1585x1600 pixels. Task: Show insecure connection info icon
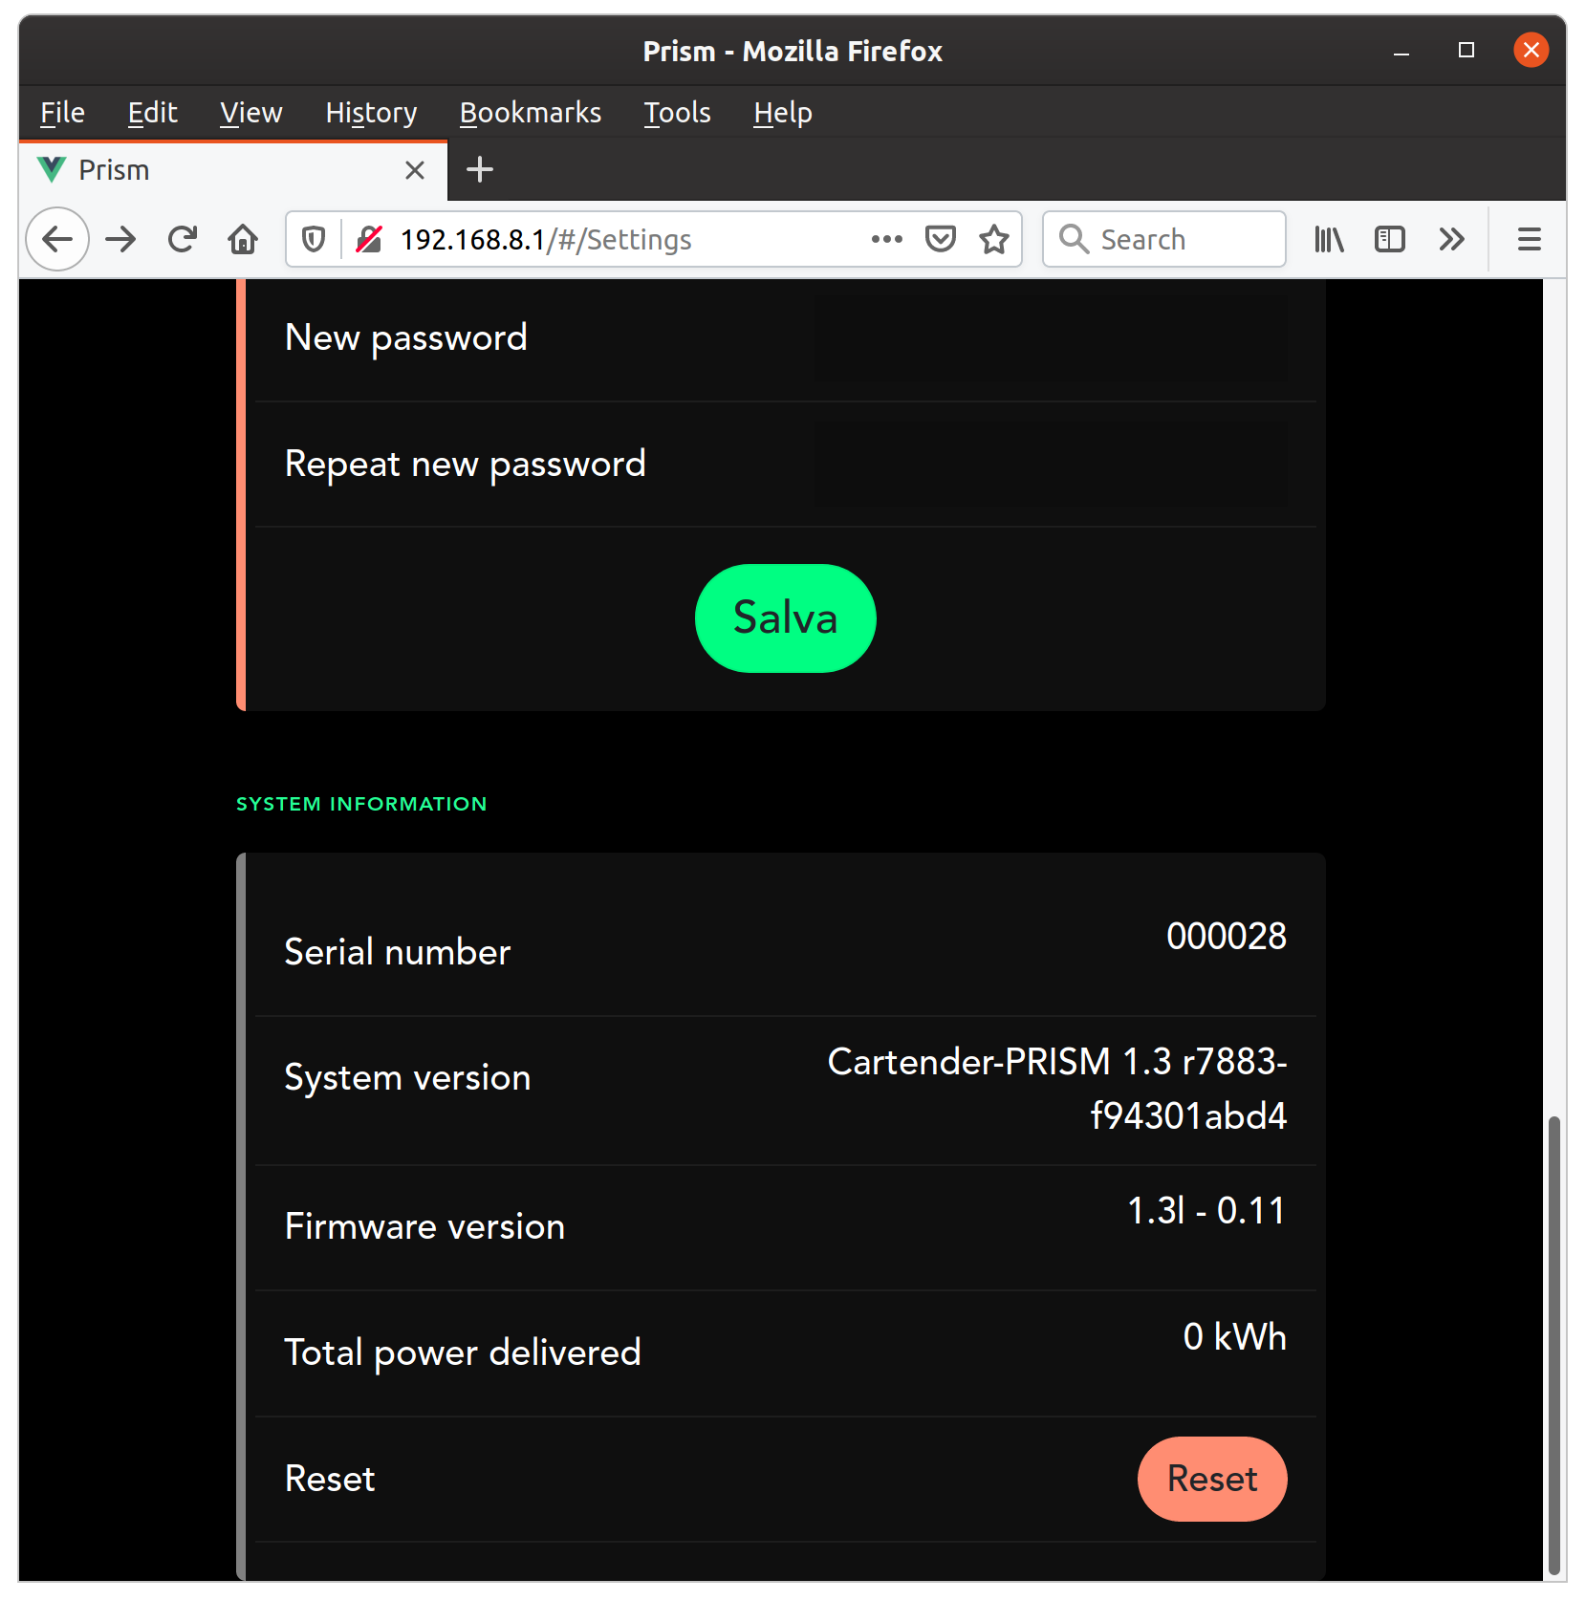pyautogui.click(x=369, y=239)
